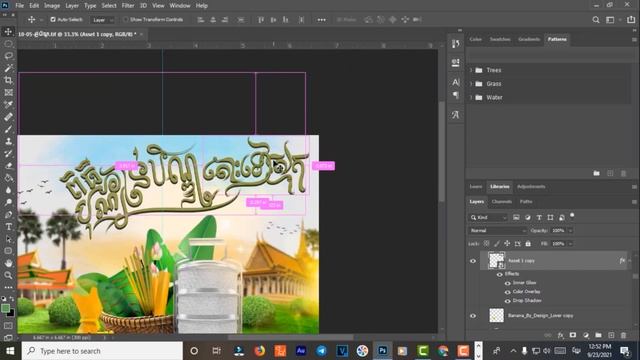Image resolution: width=640 pixels, height=360 pixels.
Task: Hide the Drop Shadow effect
Action: point(507,301)
